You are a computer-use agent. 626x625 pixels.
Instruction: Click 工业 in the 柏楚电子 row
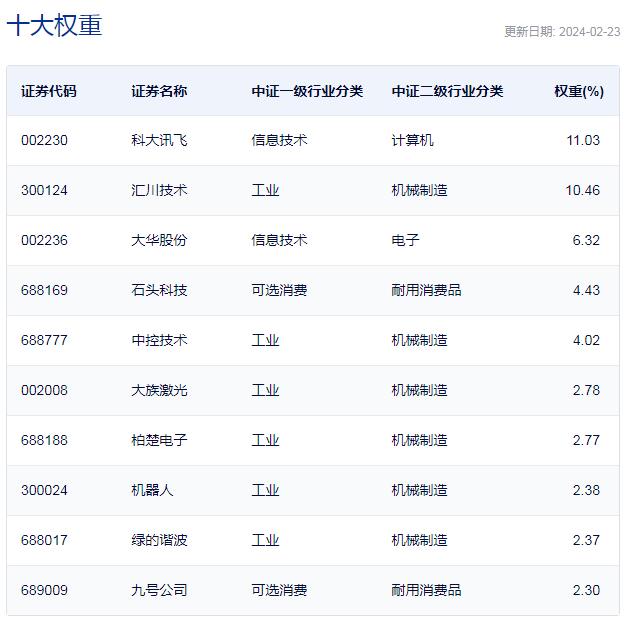[265, 440]
